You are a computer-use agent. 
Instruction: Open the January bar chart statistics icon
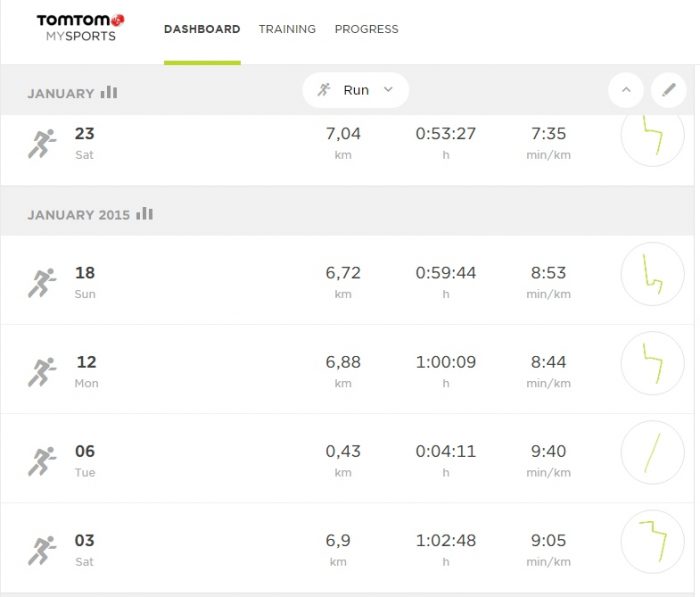[x=109, y=92]
